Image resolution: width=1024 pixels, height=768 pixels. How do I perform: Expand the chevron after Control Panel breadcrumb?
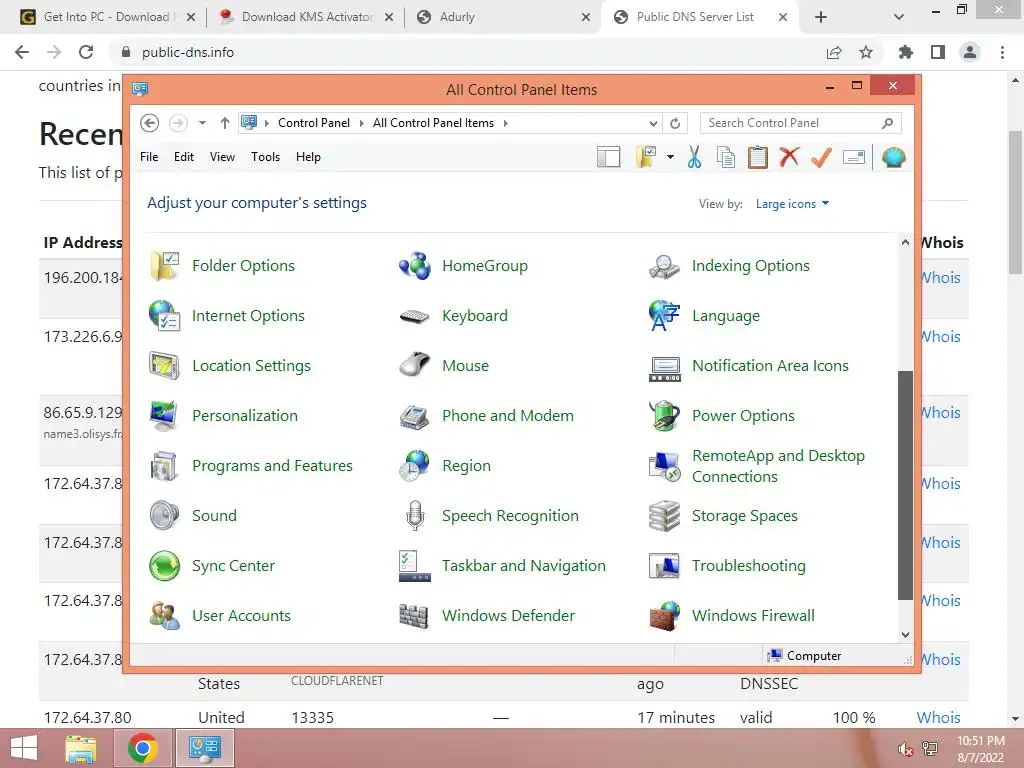pyautogui.click(x=361, y=123)
